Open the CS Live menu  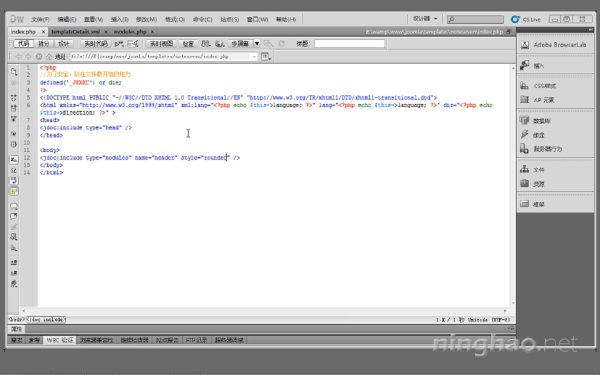click(526, 19)
